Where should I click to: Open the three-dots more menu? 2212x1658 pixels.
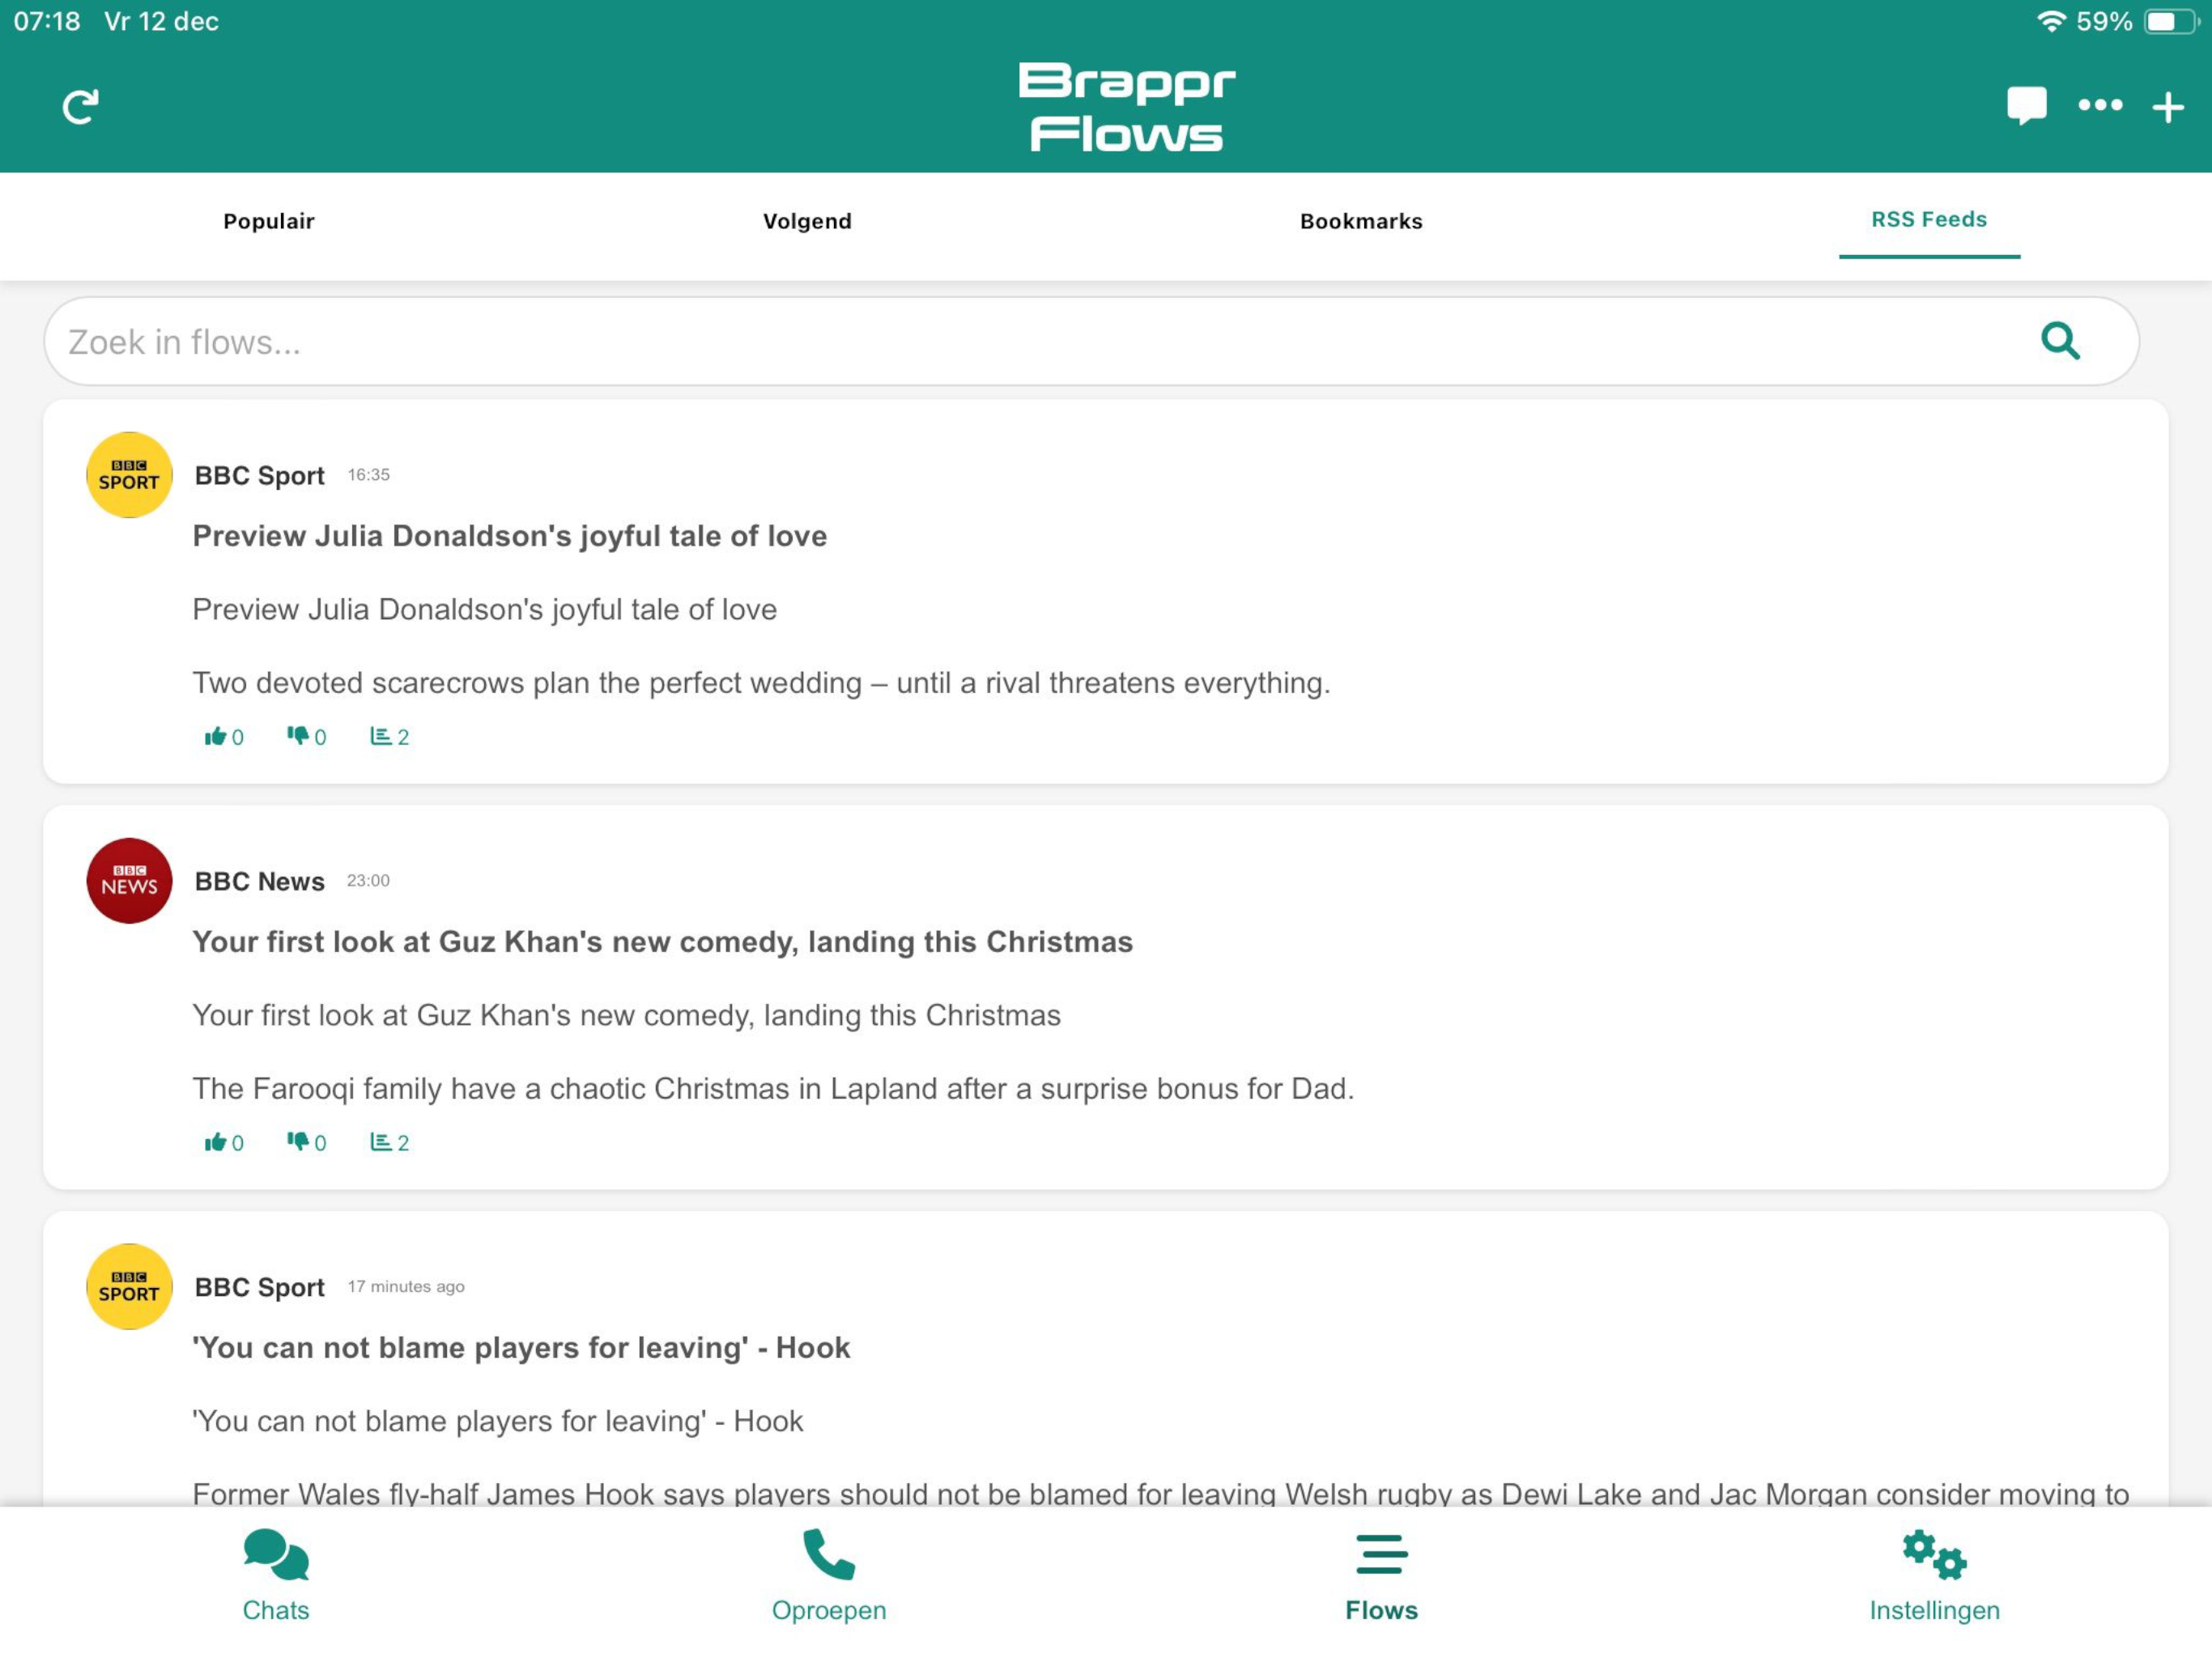(2099, 104)
